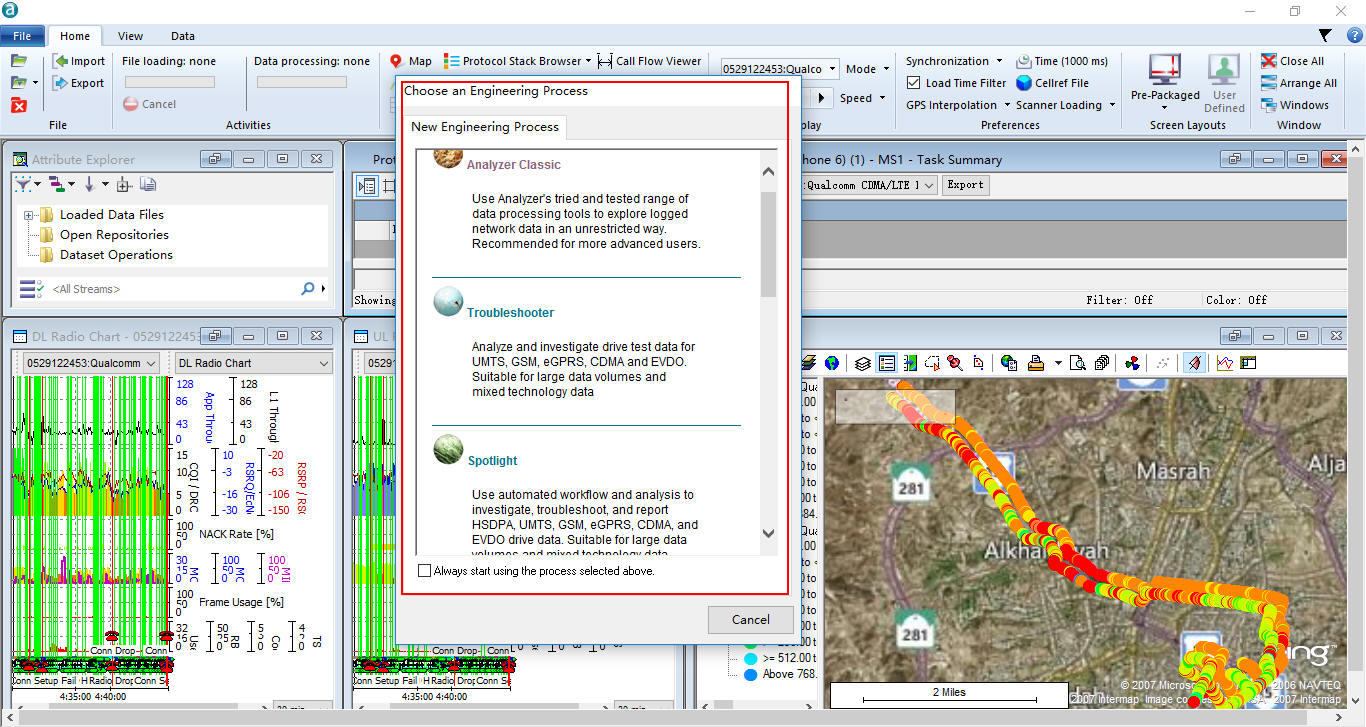Click the Close All windows icon

click(x=1269, y=61)
